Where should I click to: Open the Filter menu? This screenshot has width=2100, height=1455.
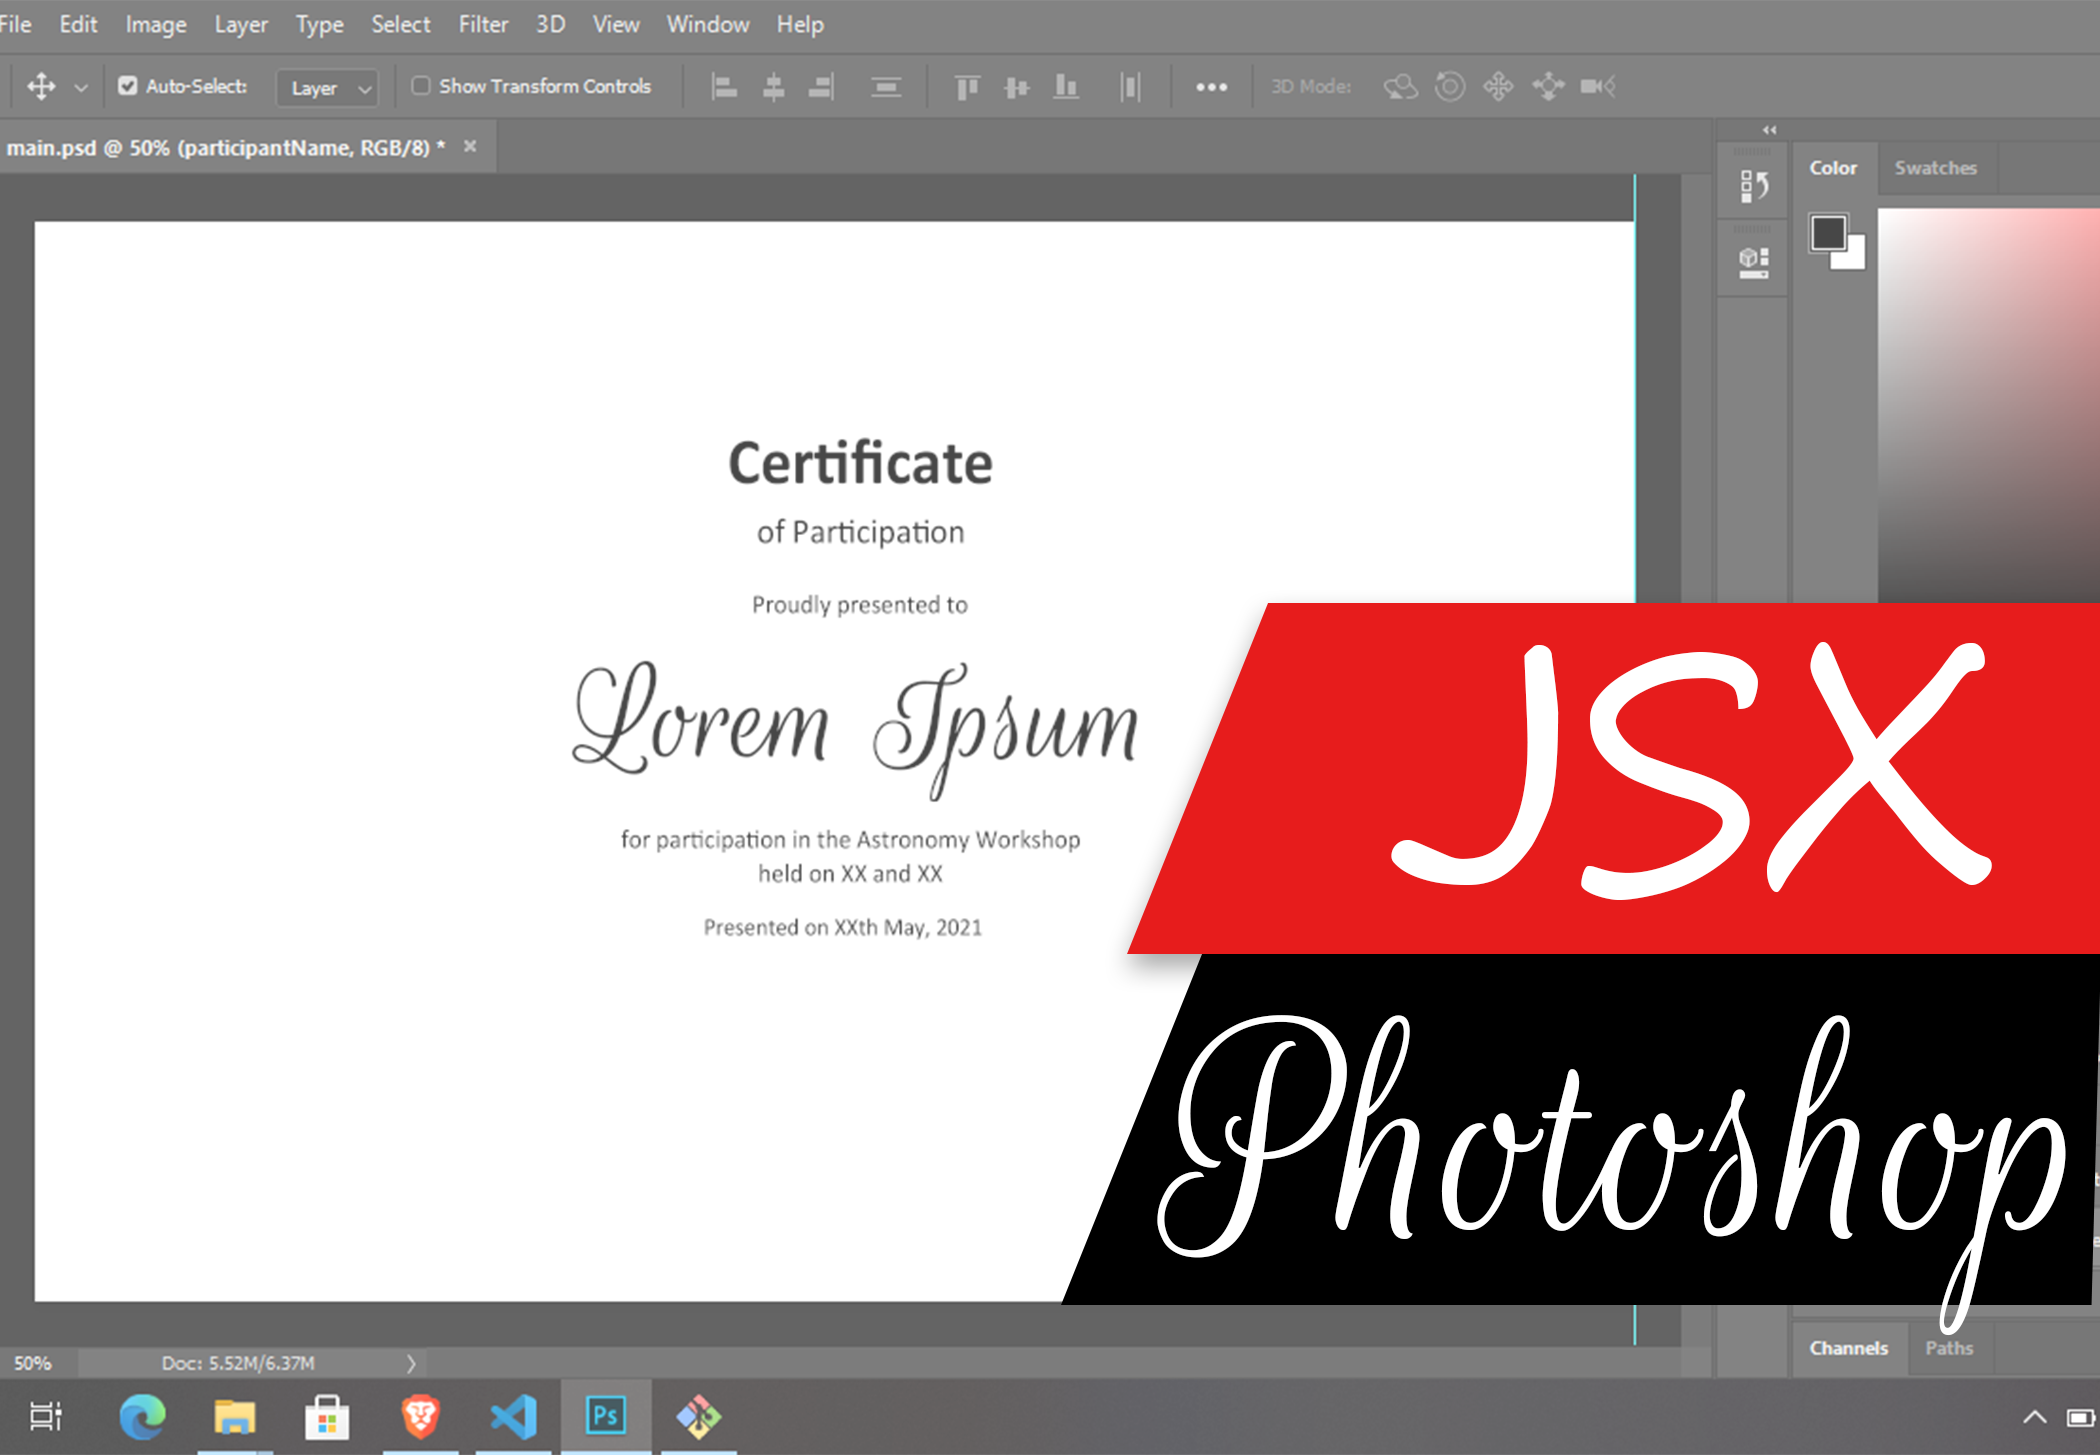click(x=483, y=24)
